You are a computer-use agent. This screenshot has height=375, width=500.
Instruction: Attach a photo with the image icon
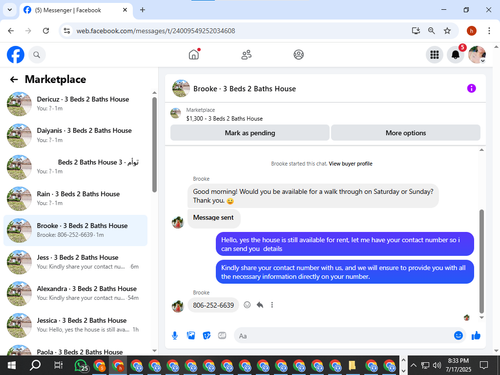(191, 335)
